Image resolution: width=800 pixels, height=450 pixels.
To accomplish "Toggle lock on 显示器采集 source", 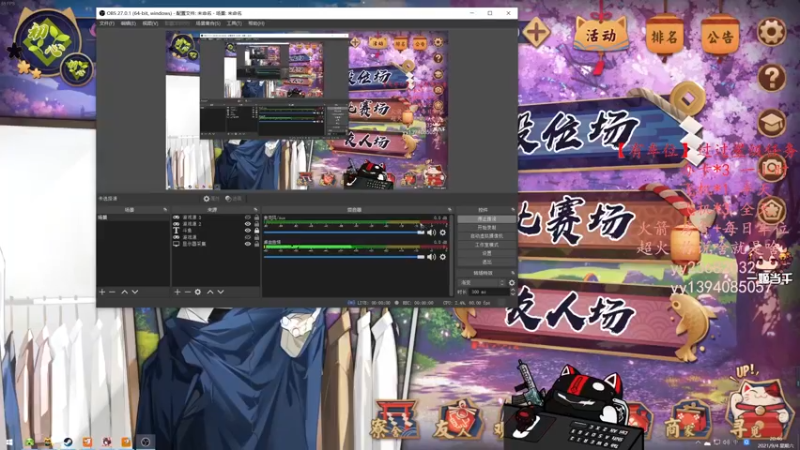I will pos(257,244).
